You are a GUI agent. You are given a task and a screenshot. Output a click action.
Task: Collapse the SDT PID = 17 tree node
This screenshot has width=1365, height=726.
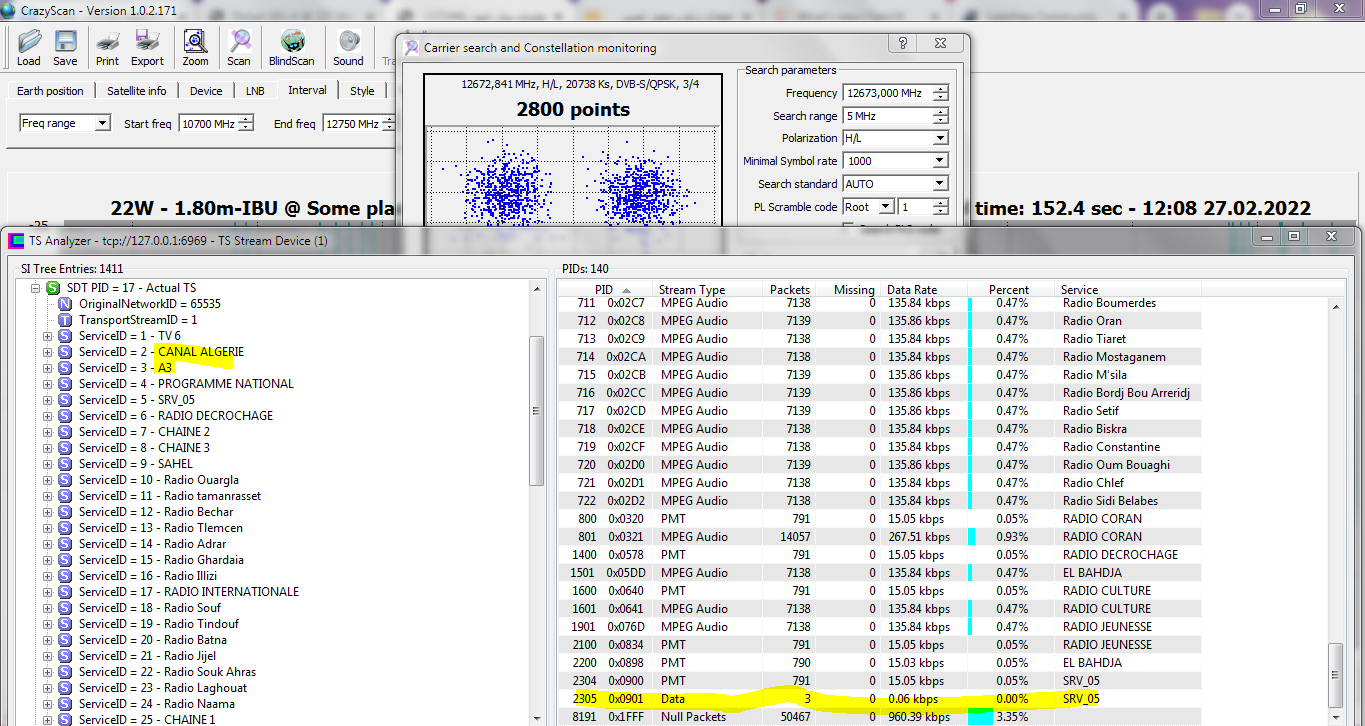coord(34,288)
